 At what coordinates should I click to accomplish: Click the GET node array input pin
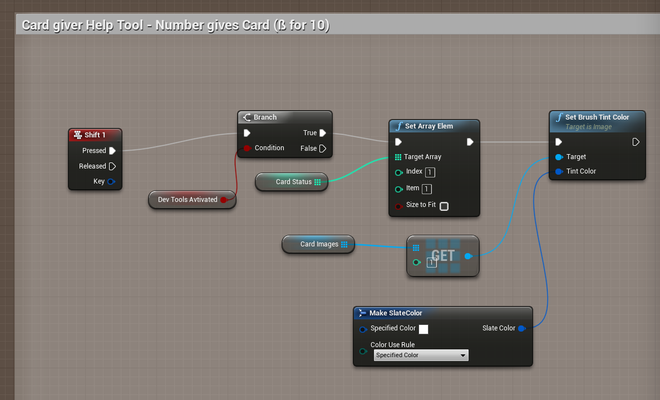416,248
